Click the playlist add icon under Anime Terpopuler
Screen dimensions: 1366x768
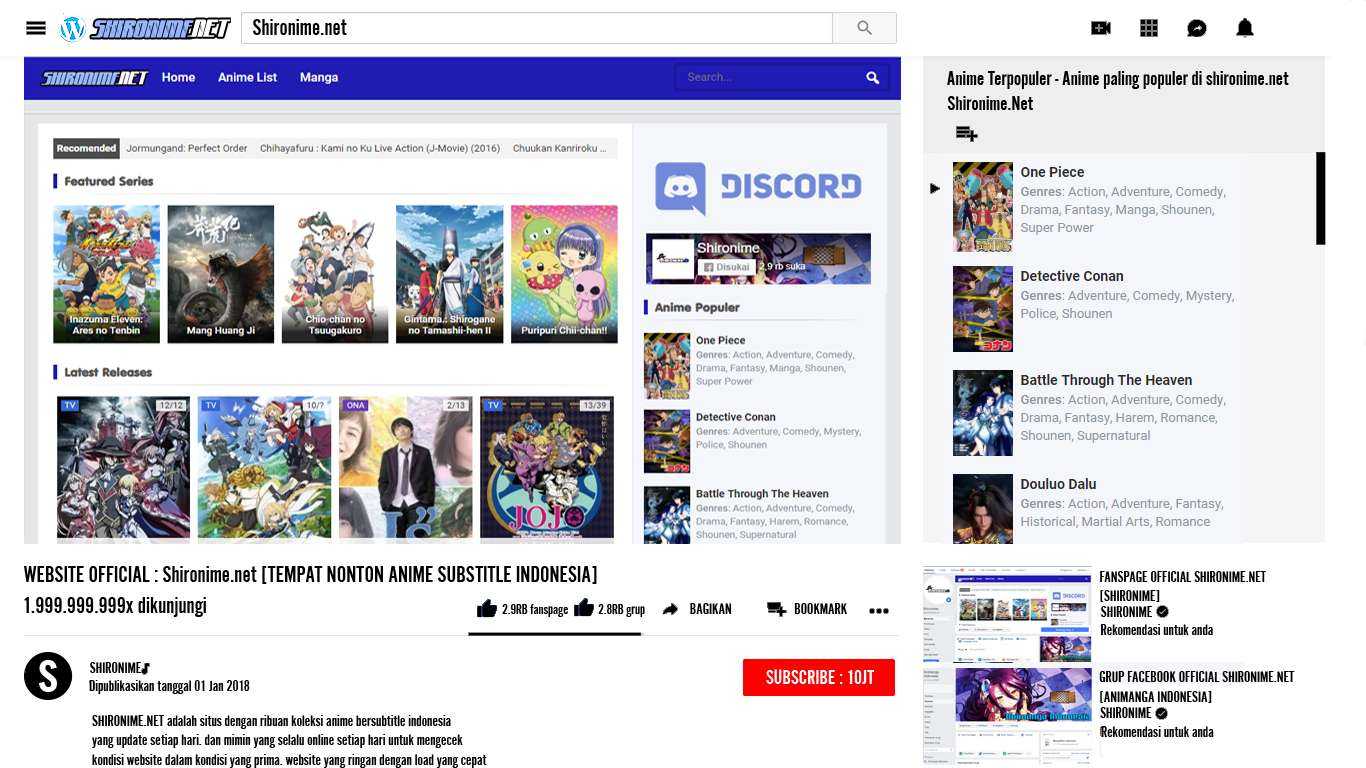966,133
